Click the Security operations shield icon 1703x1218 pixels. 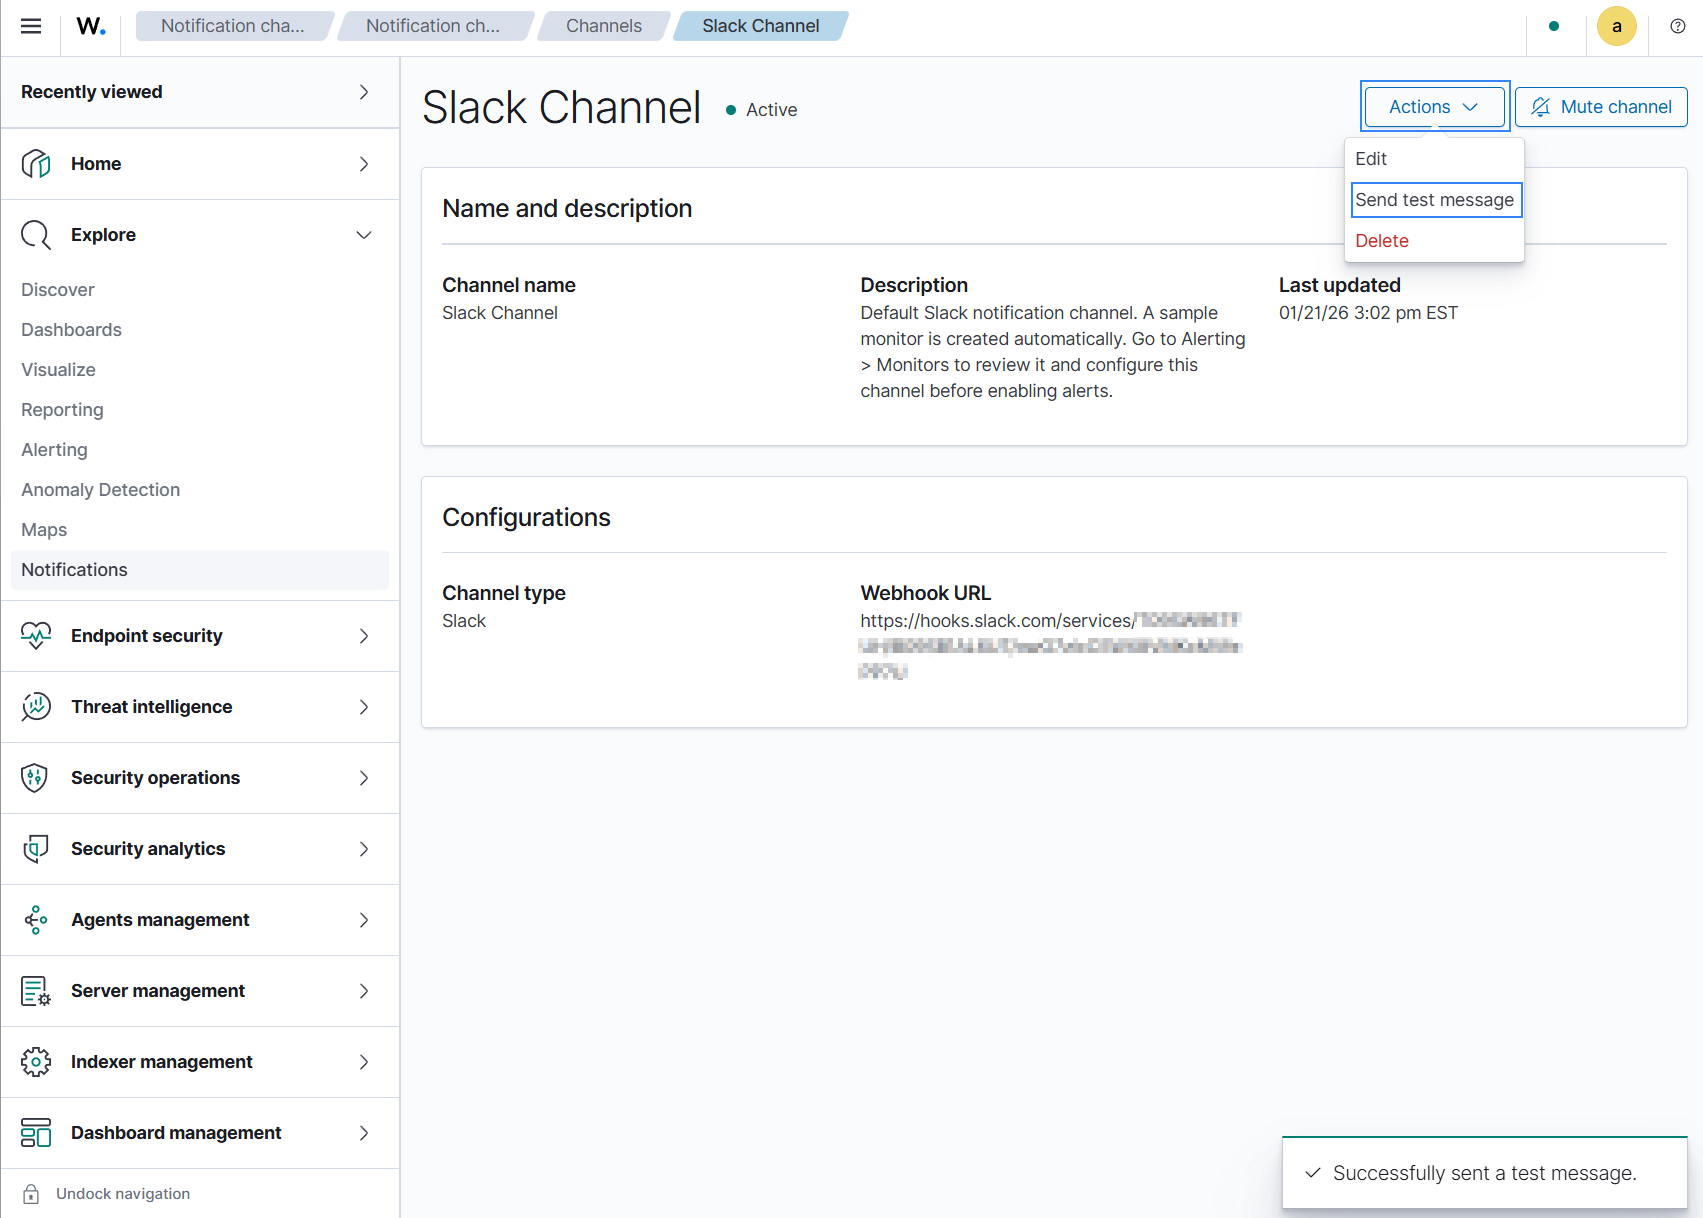36,778
